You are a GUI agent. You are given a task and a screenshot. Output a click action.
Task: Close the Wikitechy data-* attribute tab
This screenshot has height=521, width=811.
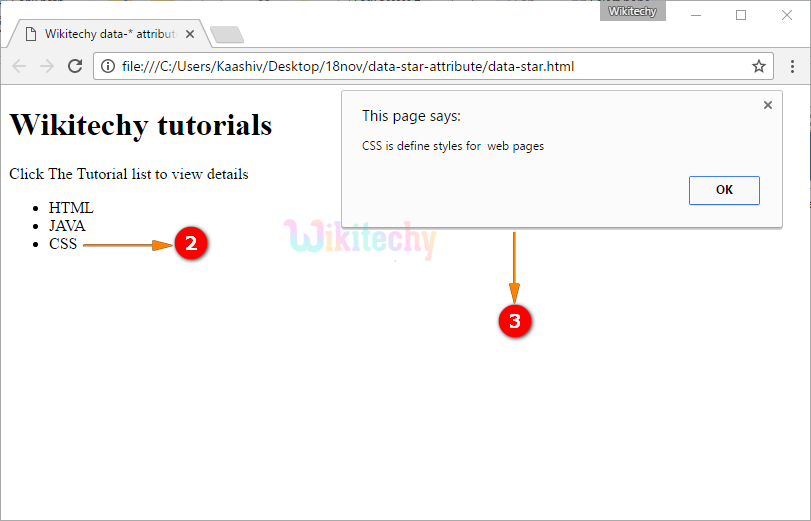point(190,34)
